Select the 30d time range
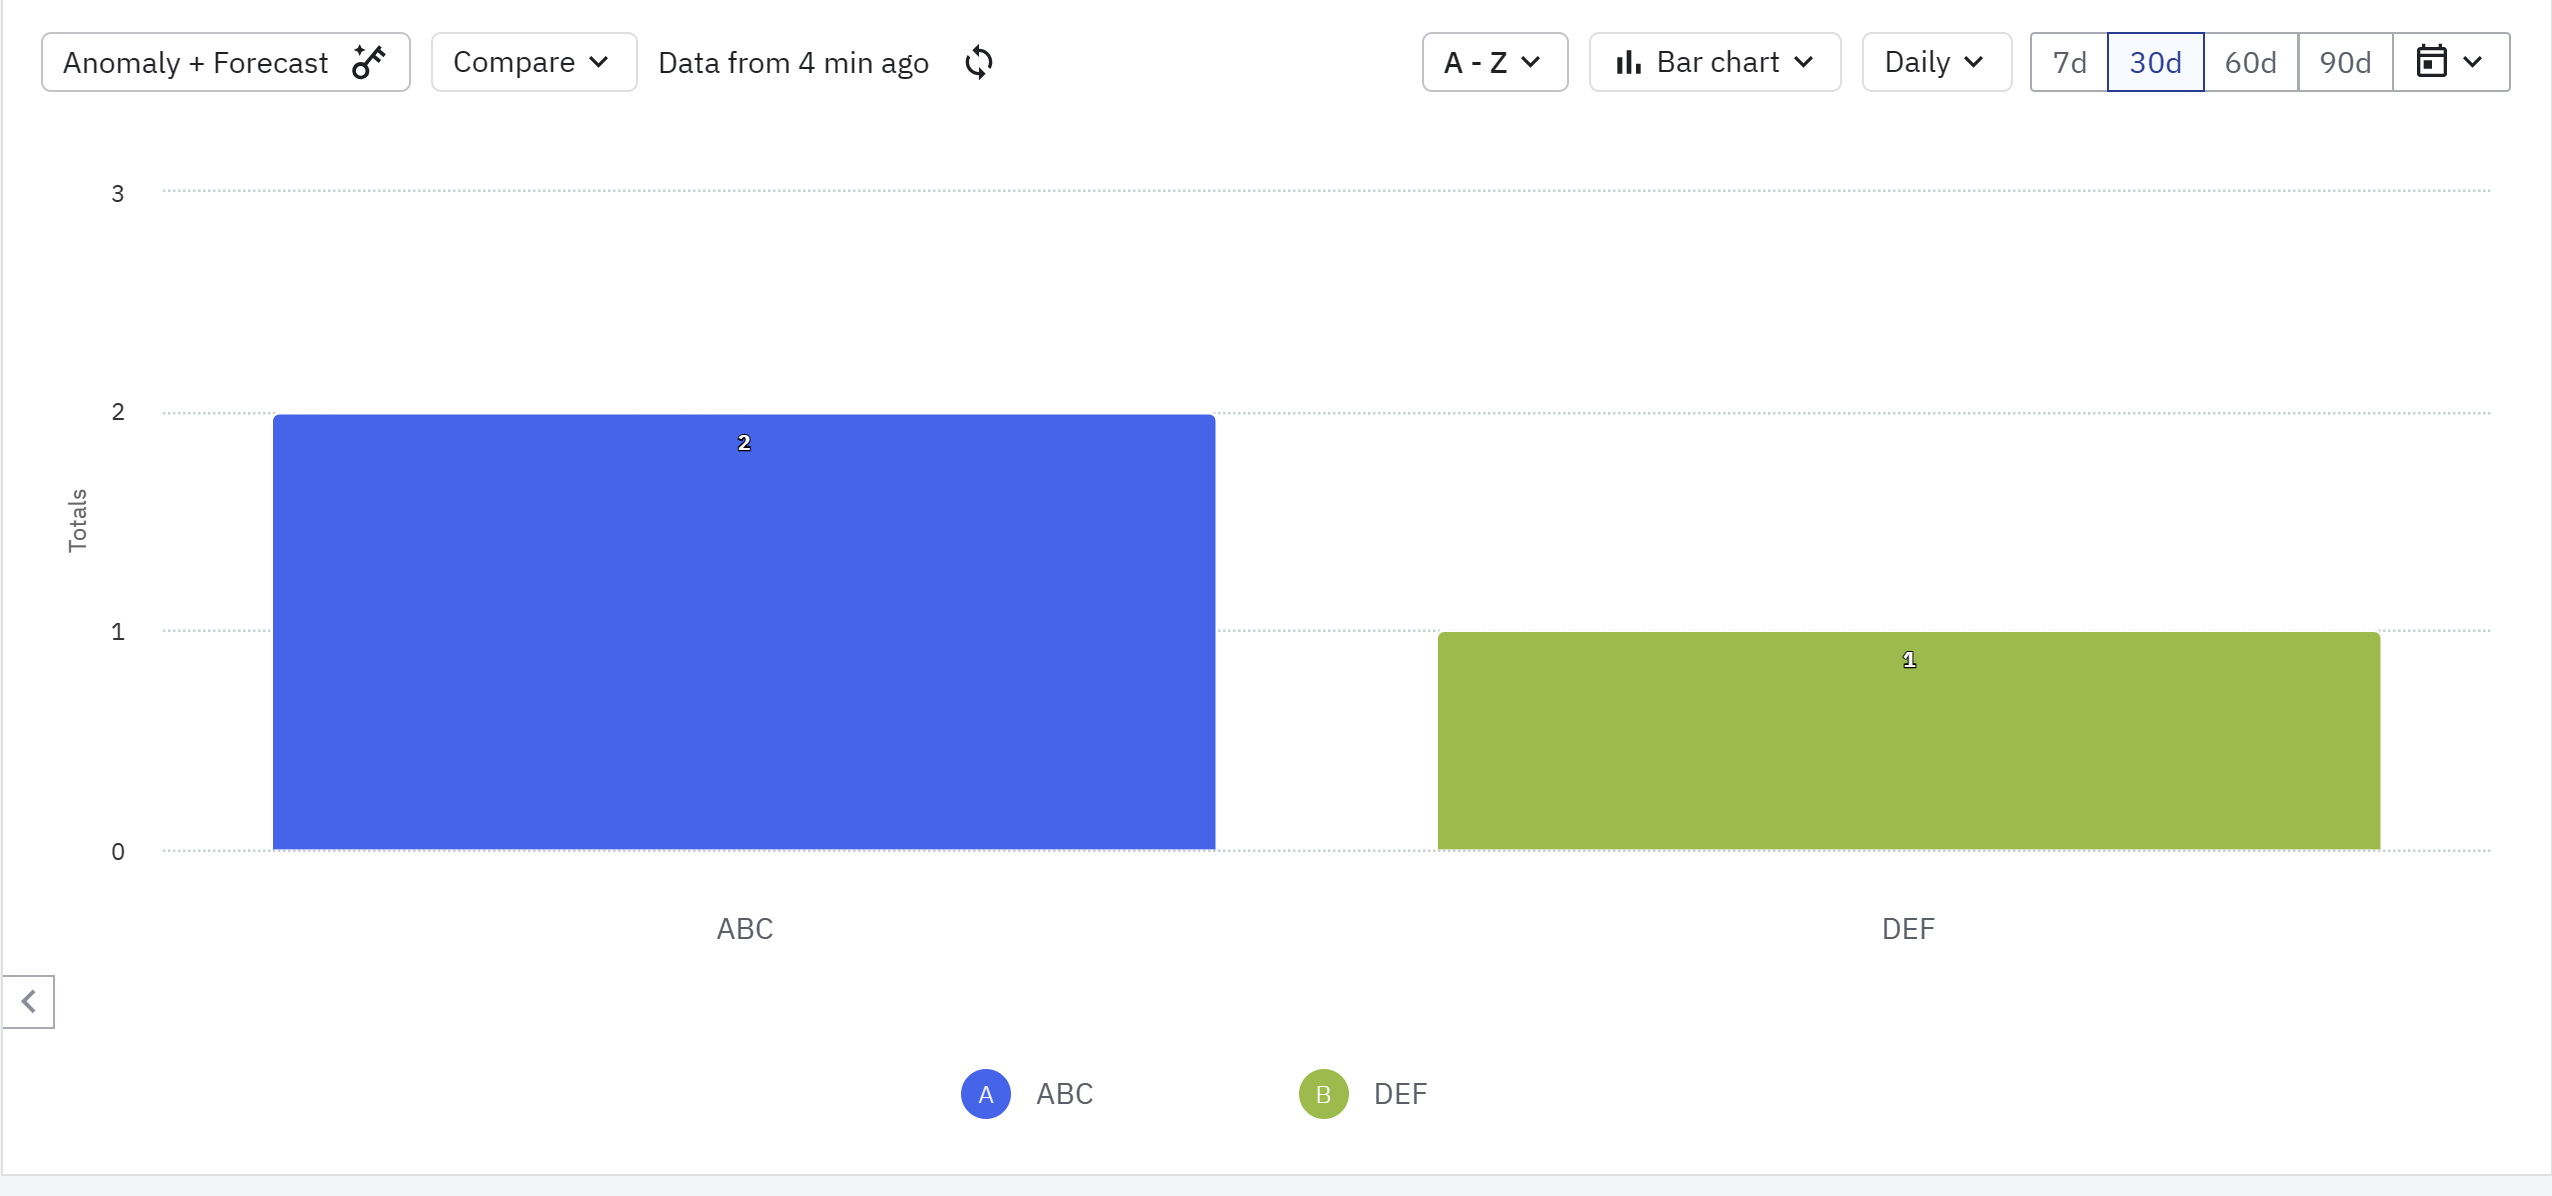This screenshot has height=1196, width=2552. [x=2155, y=62]
